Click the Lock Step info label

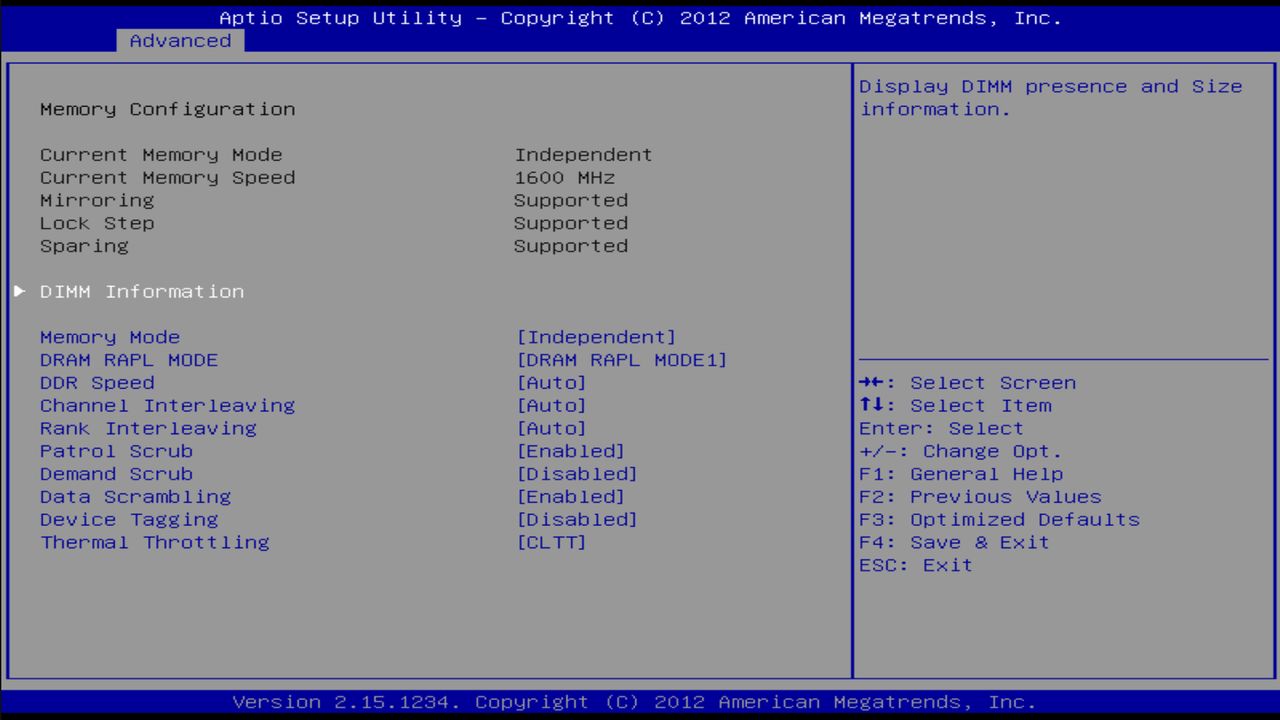point(97,223)
